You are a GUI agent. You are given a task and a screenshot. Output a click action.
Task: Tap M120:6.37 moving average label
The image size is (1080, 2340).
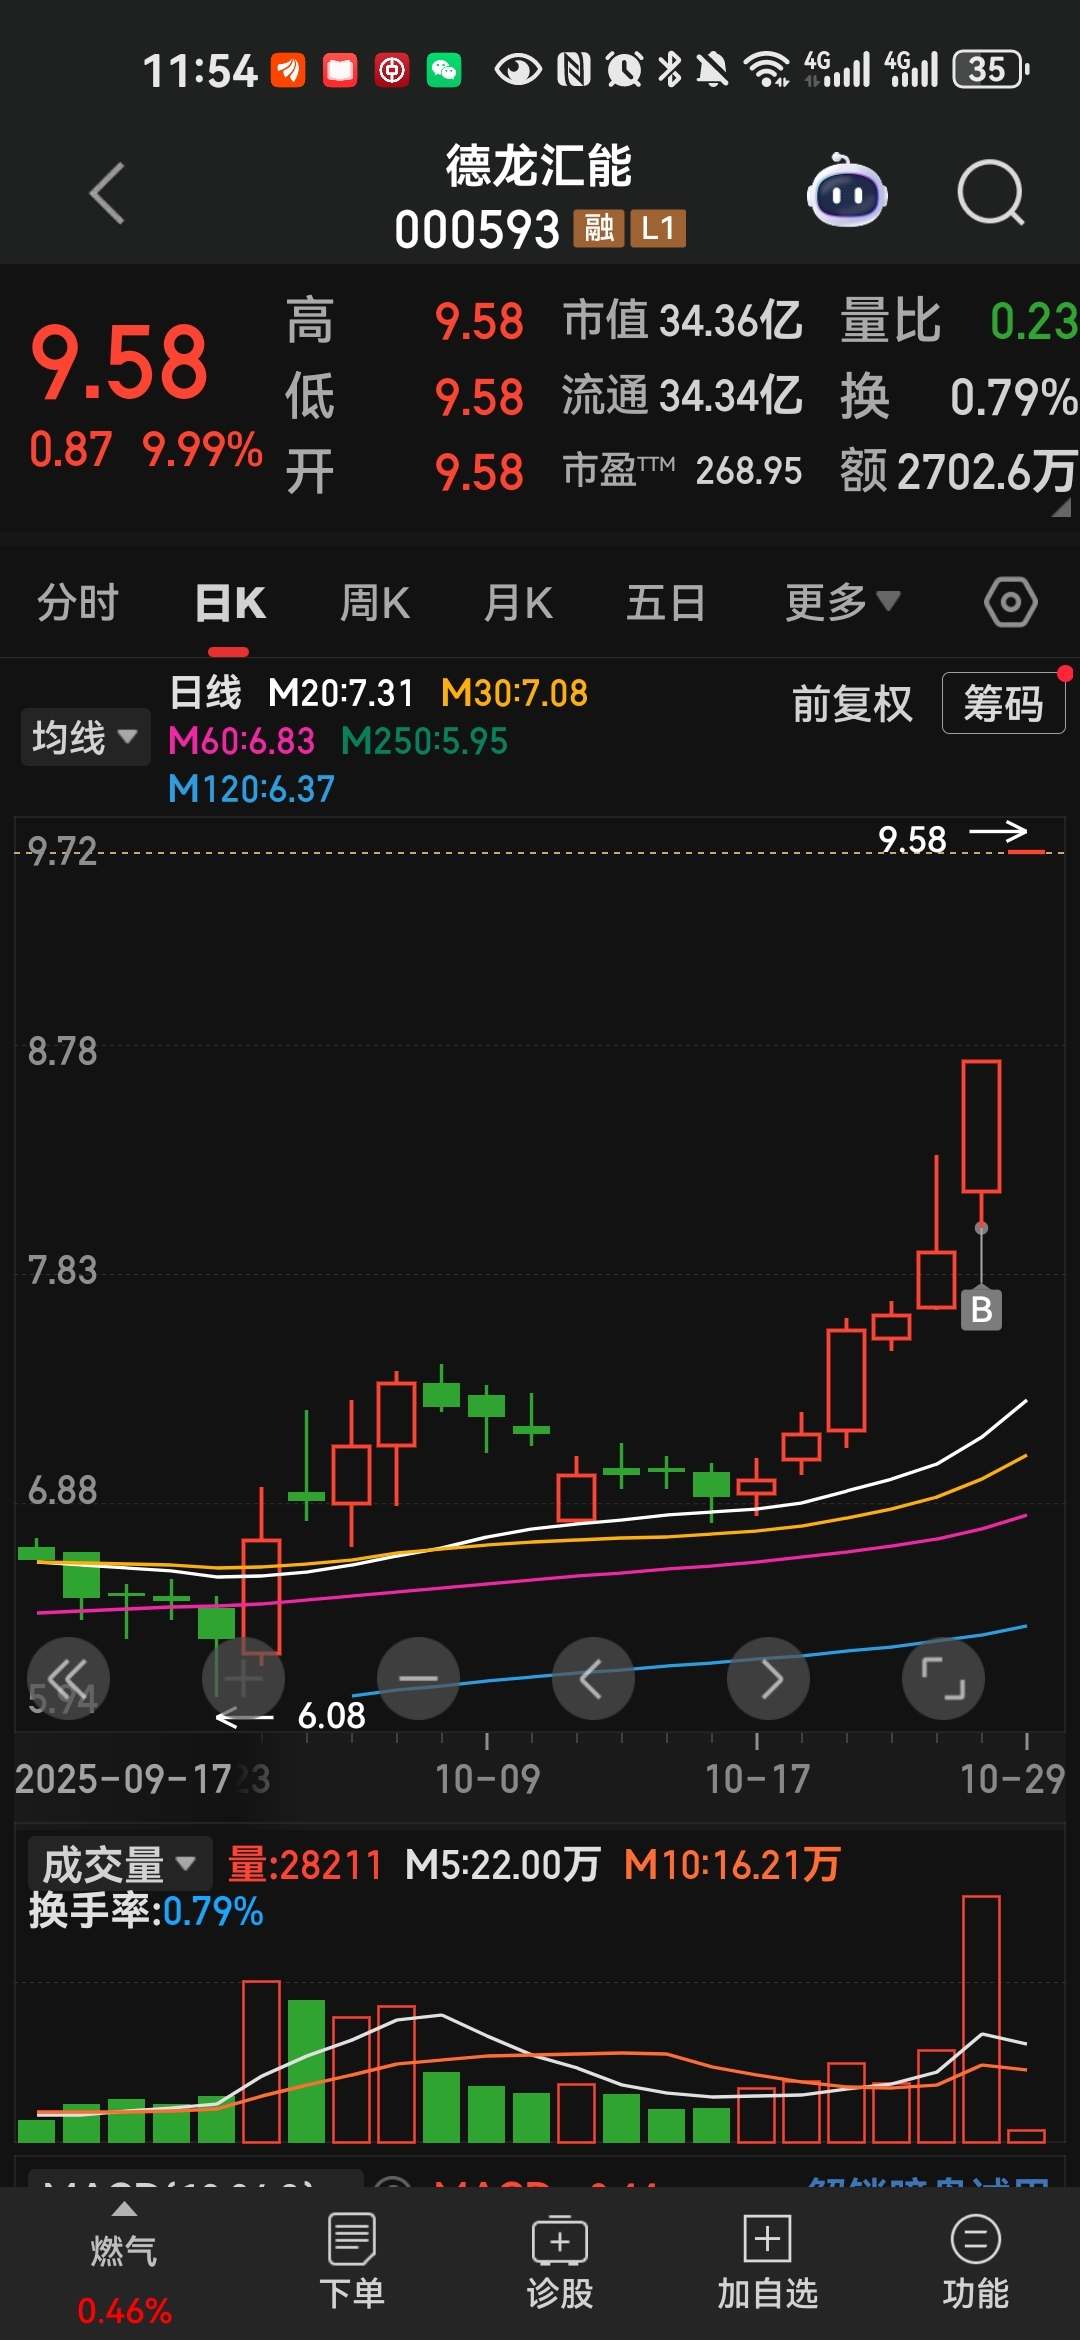(x=251, y=789)
